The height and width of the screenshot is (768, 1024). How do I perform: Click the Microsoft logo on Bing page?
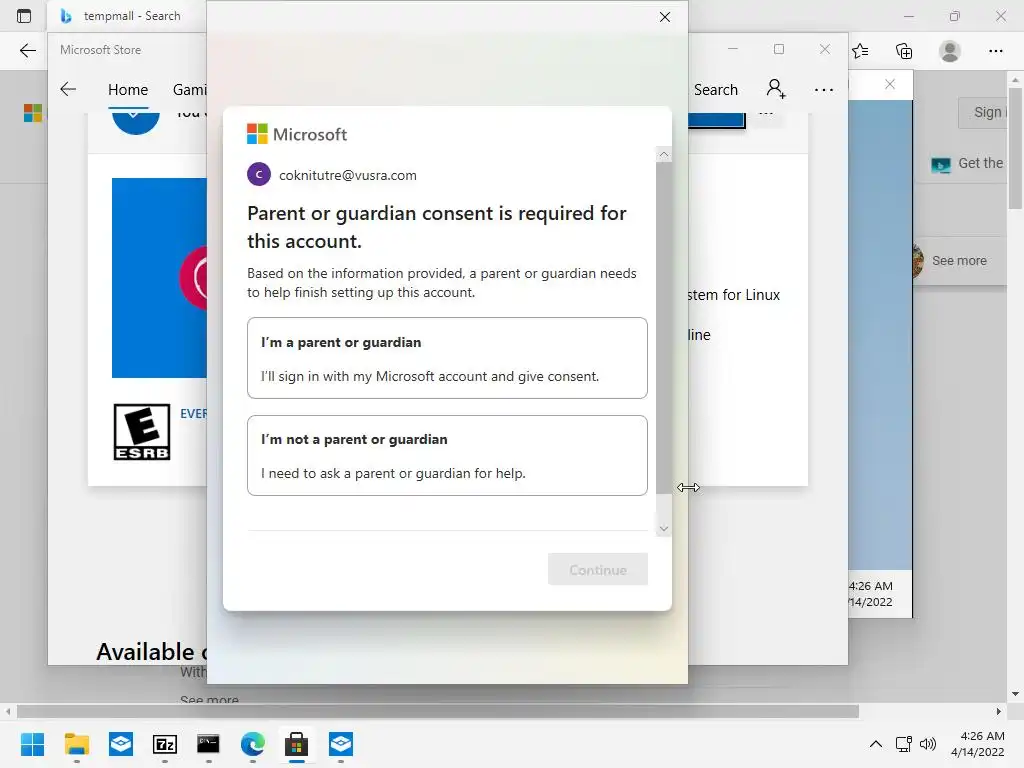(x=33, y=113)
